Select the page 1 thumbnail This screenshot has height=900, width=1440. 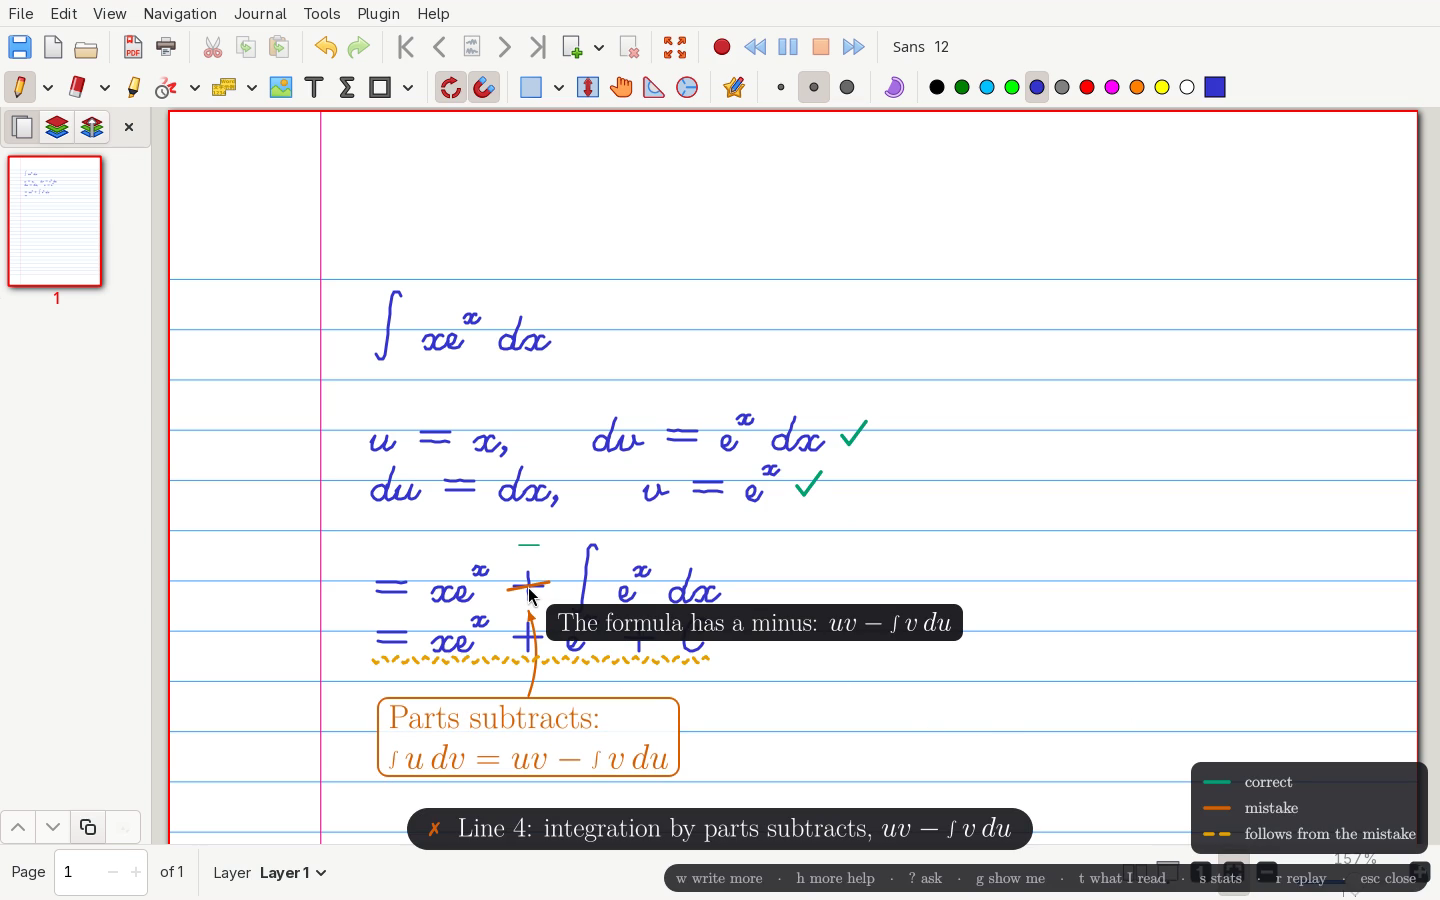(x=55, y=221)
